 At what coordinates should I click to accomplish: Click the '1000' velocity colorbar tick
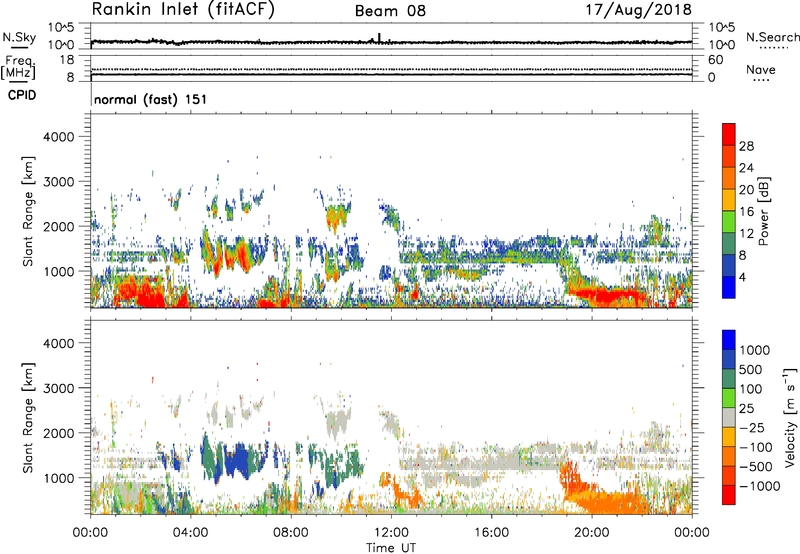tap(755, 350)
